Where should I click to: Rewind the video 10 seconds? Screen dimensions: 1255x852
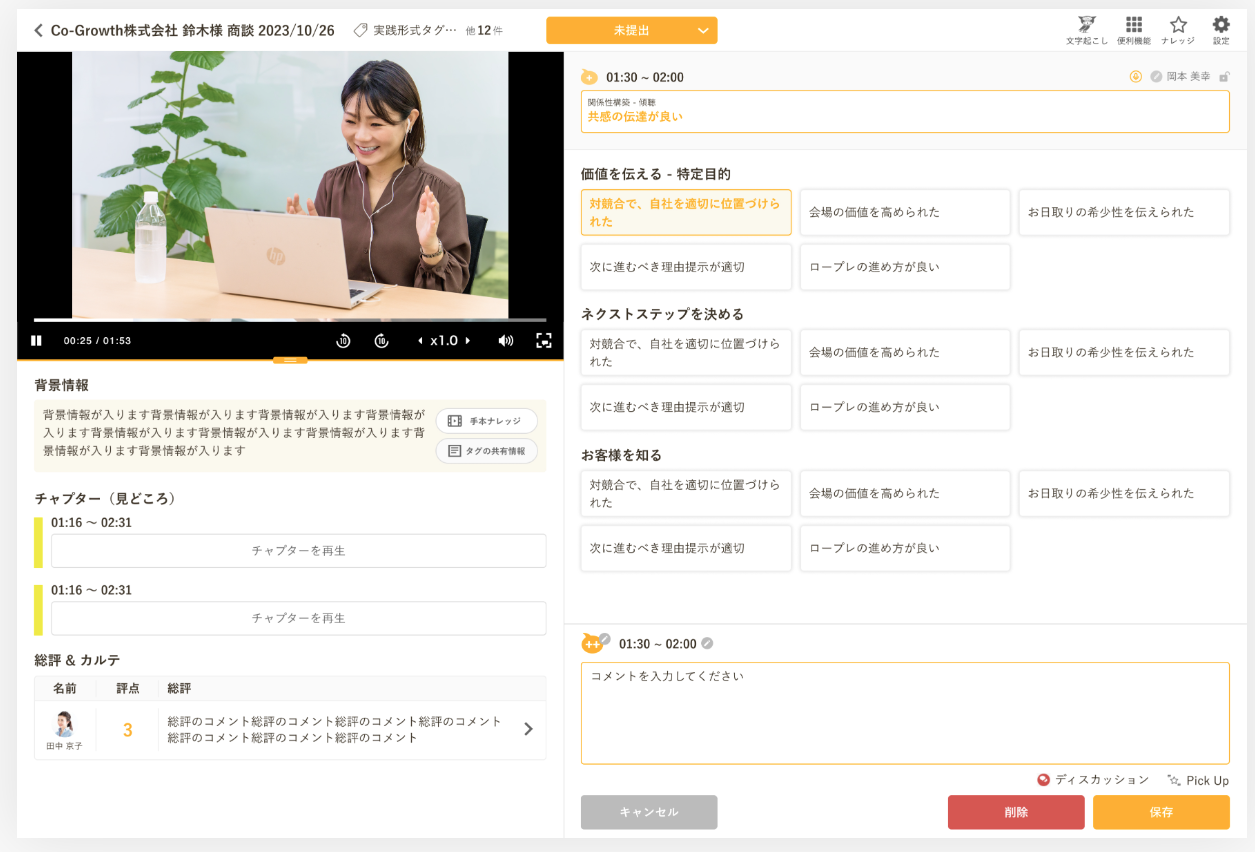pos(343,341)
